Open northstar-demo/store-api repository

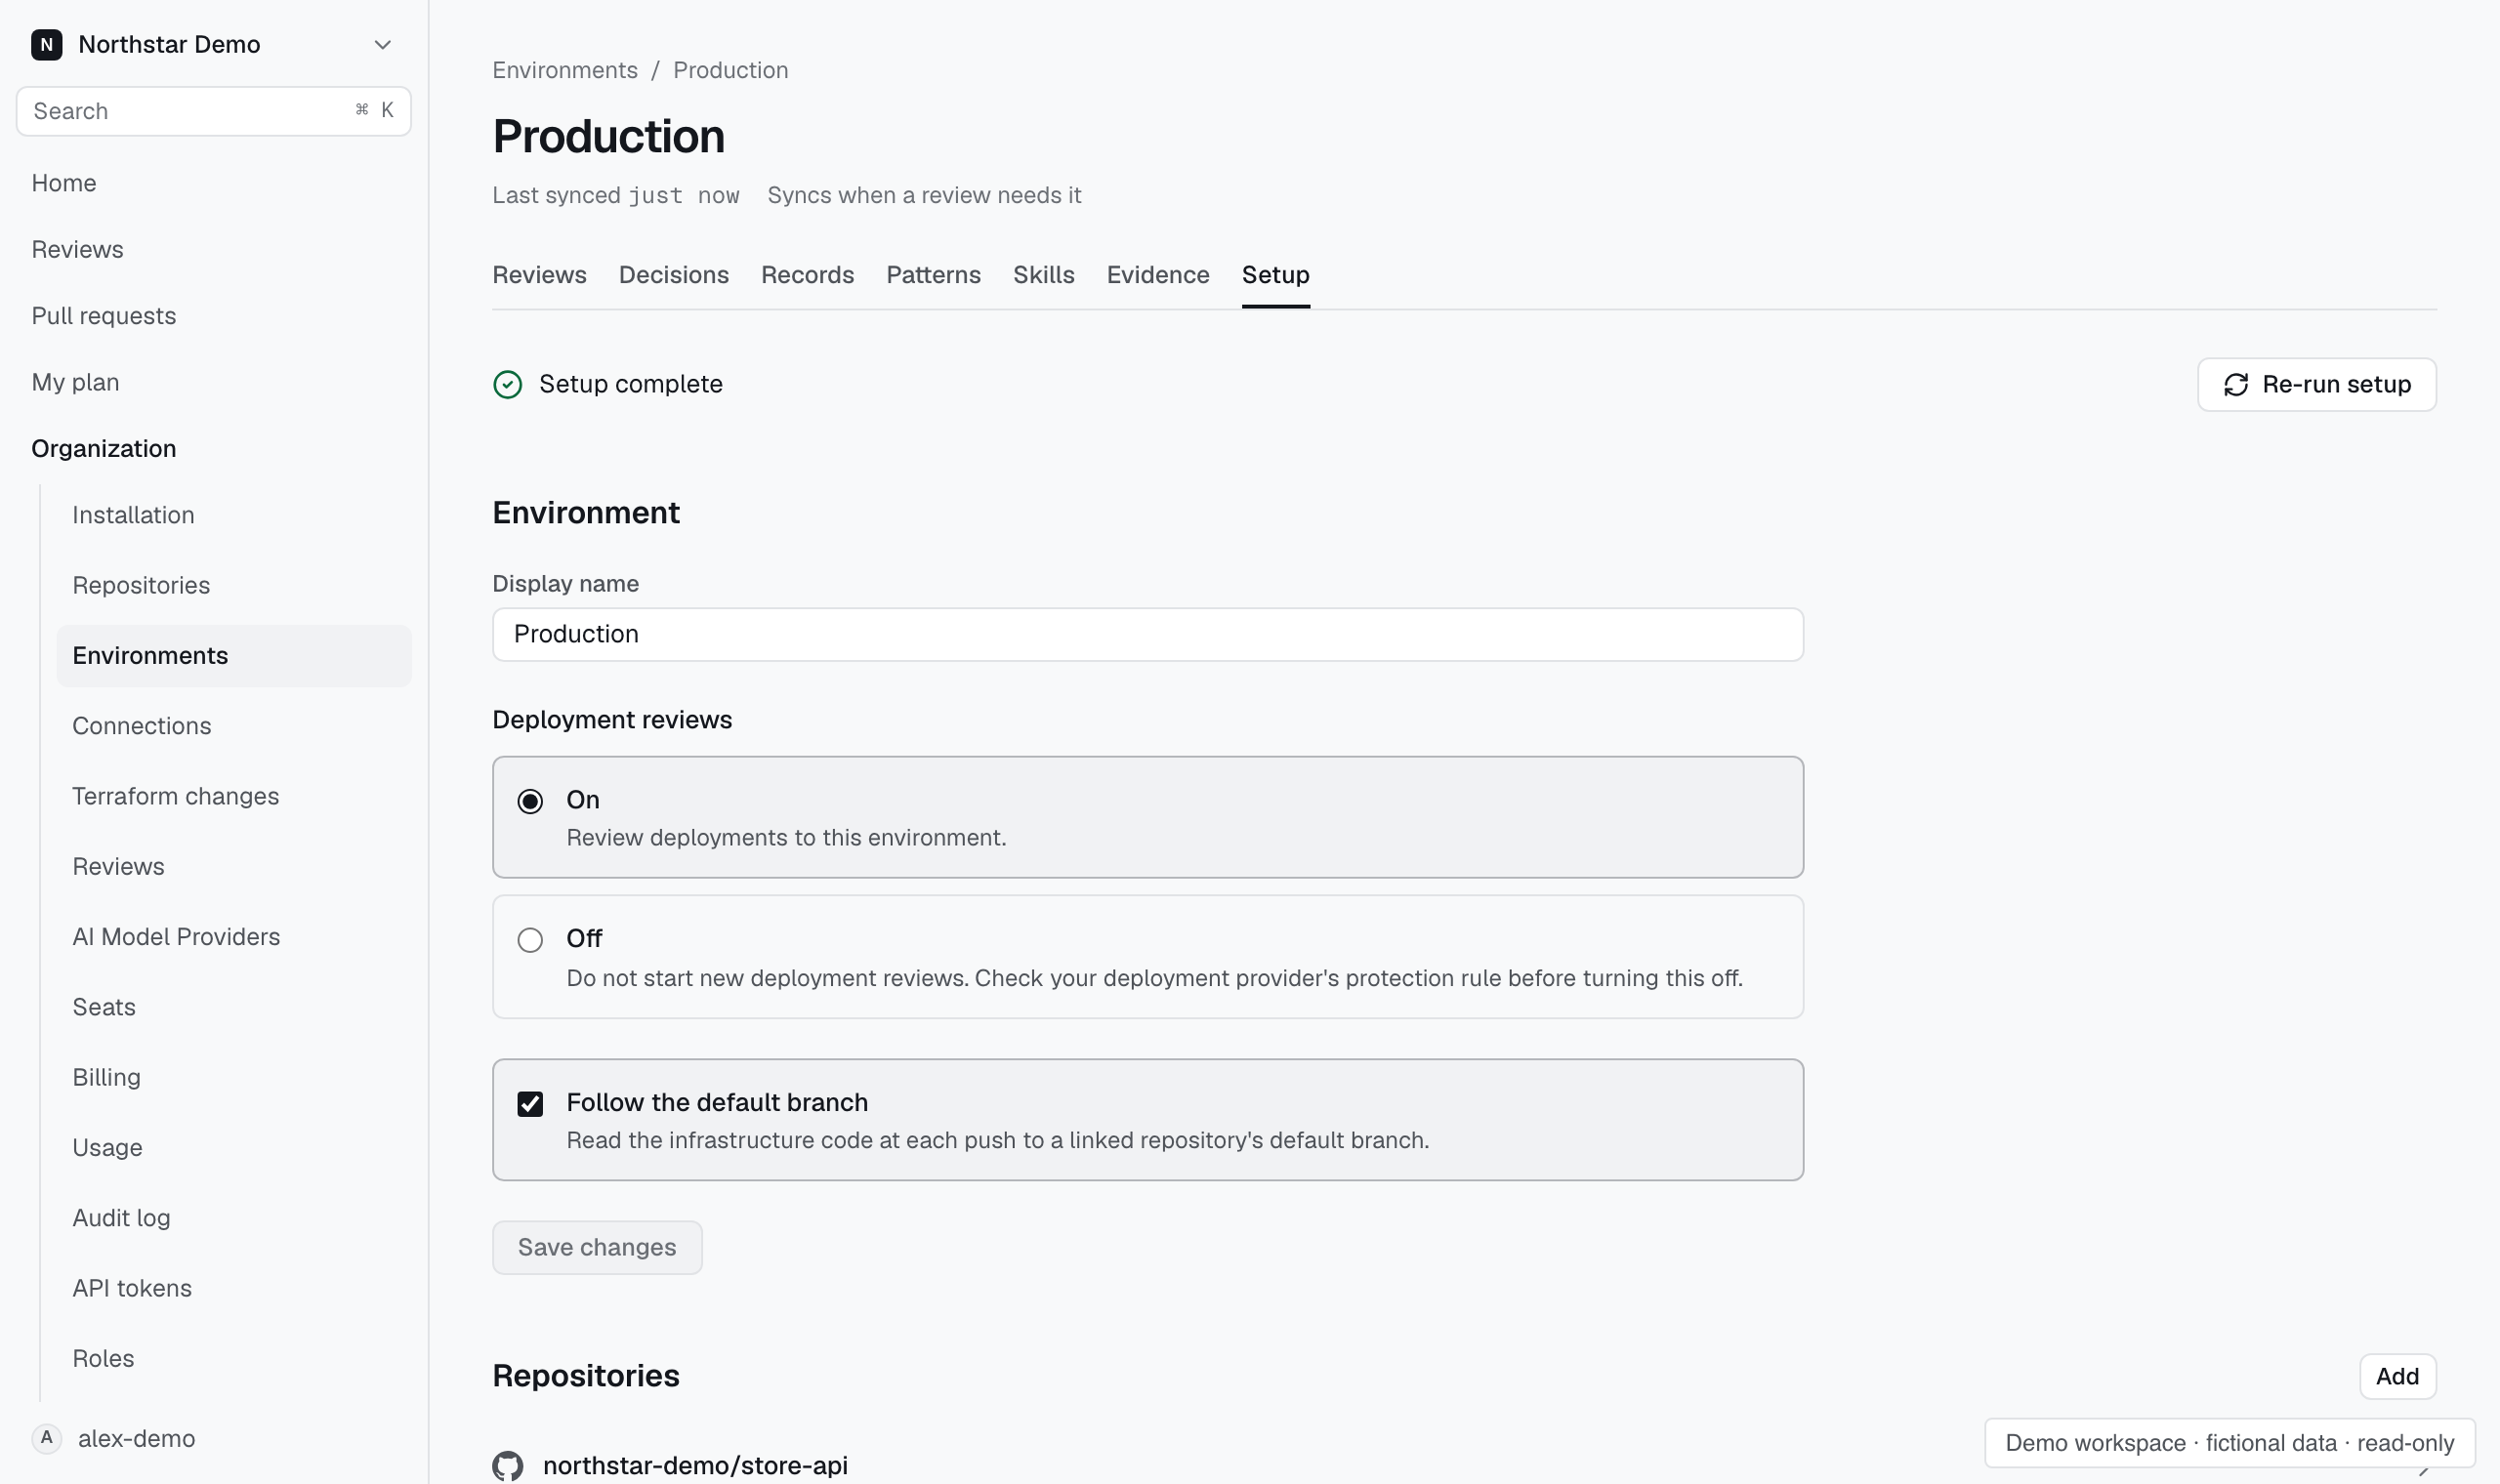tap(695, 1466)
